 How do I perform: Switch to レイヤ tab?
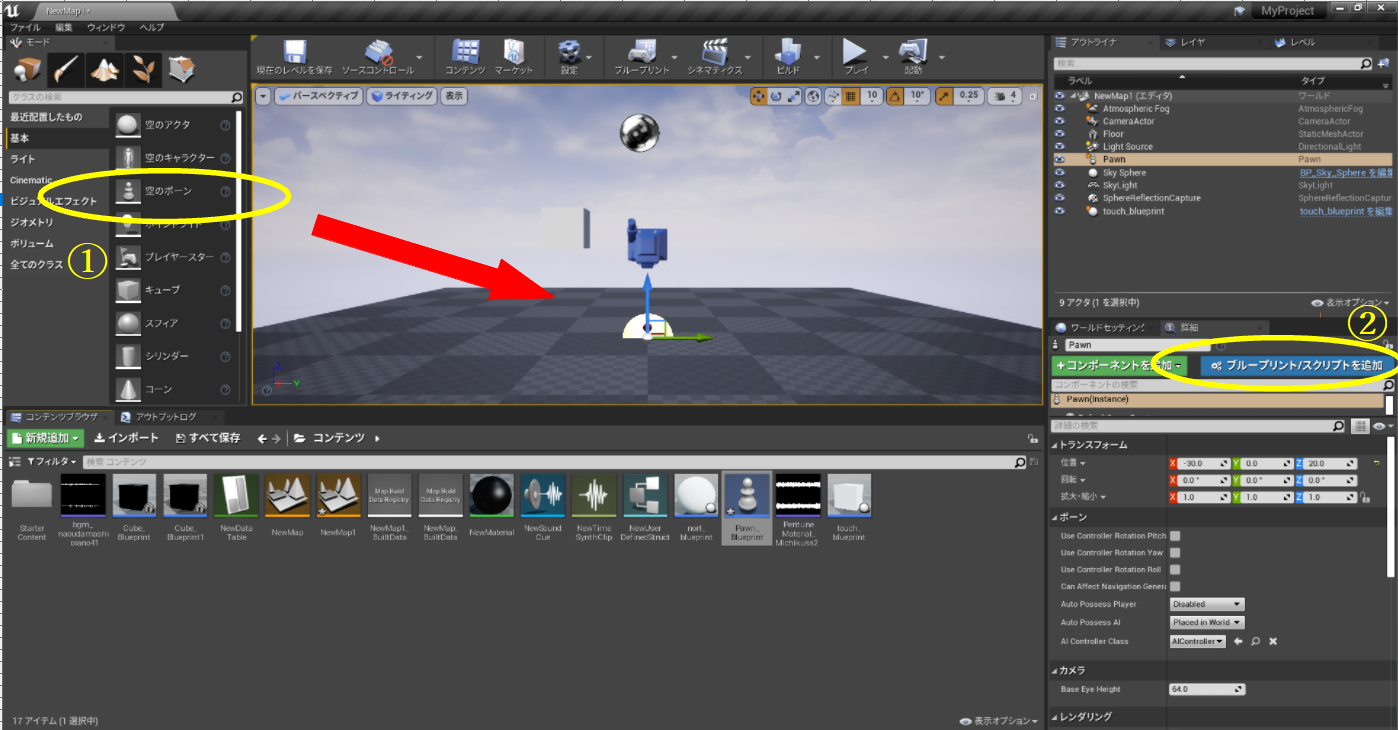[x=1192, y=43]
